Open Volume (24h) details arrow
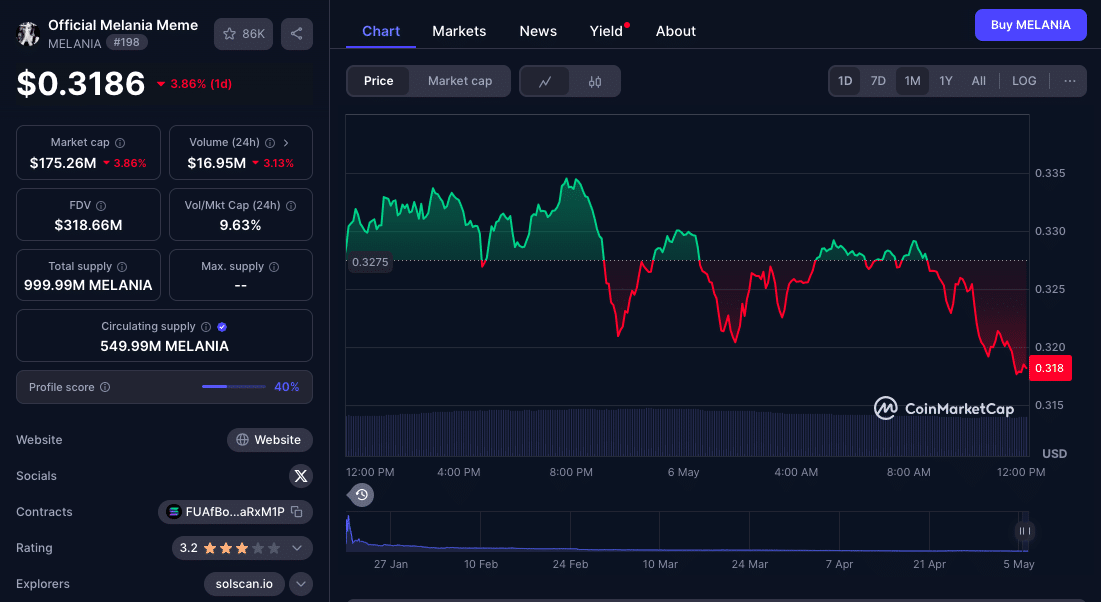This screenshot has width=1101, height=602. pyautogui.click(x=286, y=143)
